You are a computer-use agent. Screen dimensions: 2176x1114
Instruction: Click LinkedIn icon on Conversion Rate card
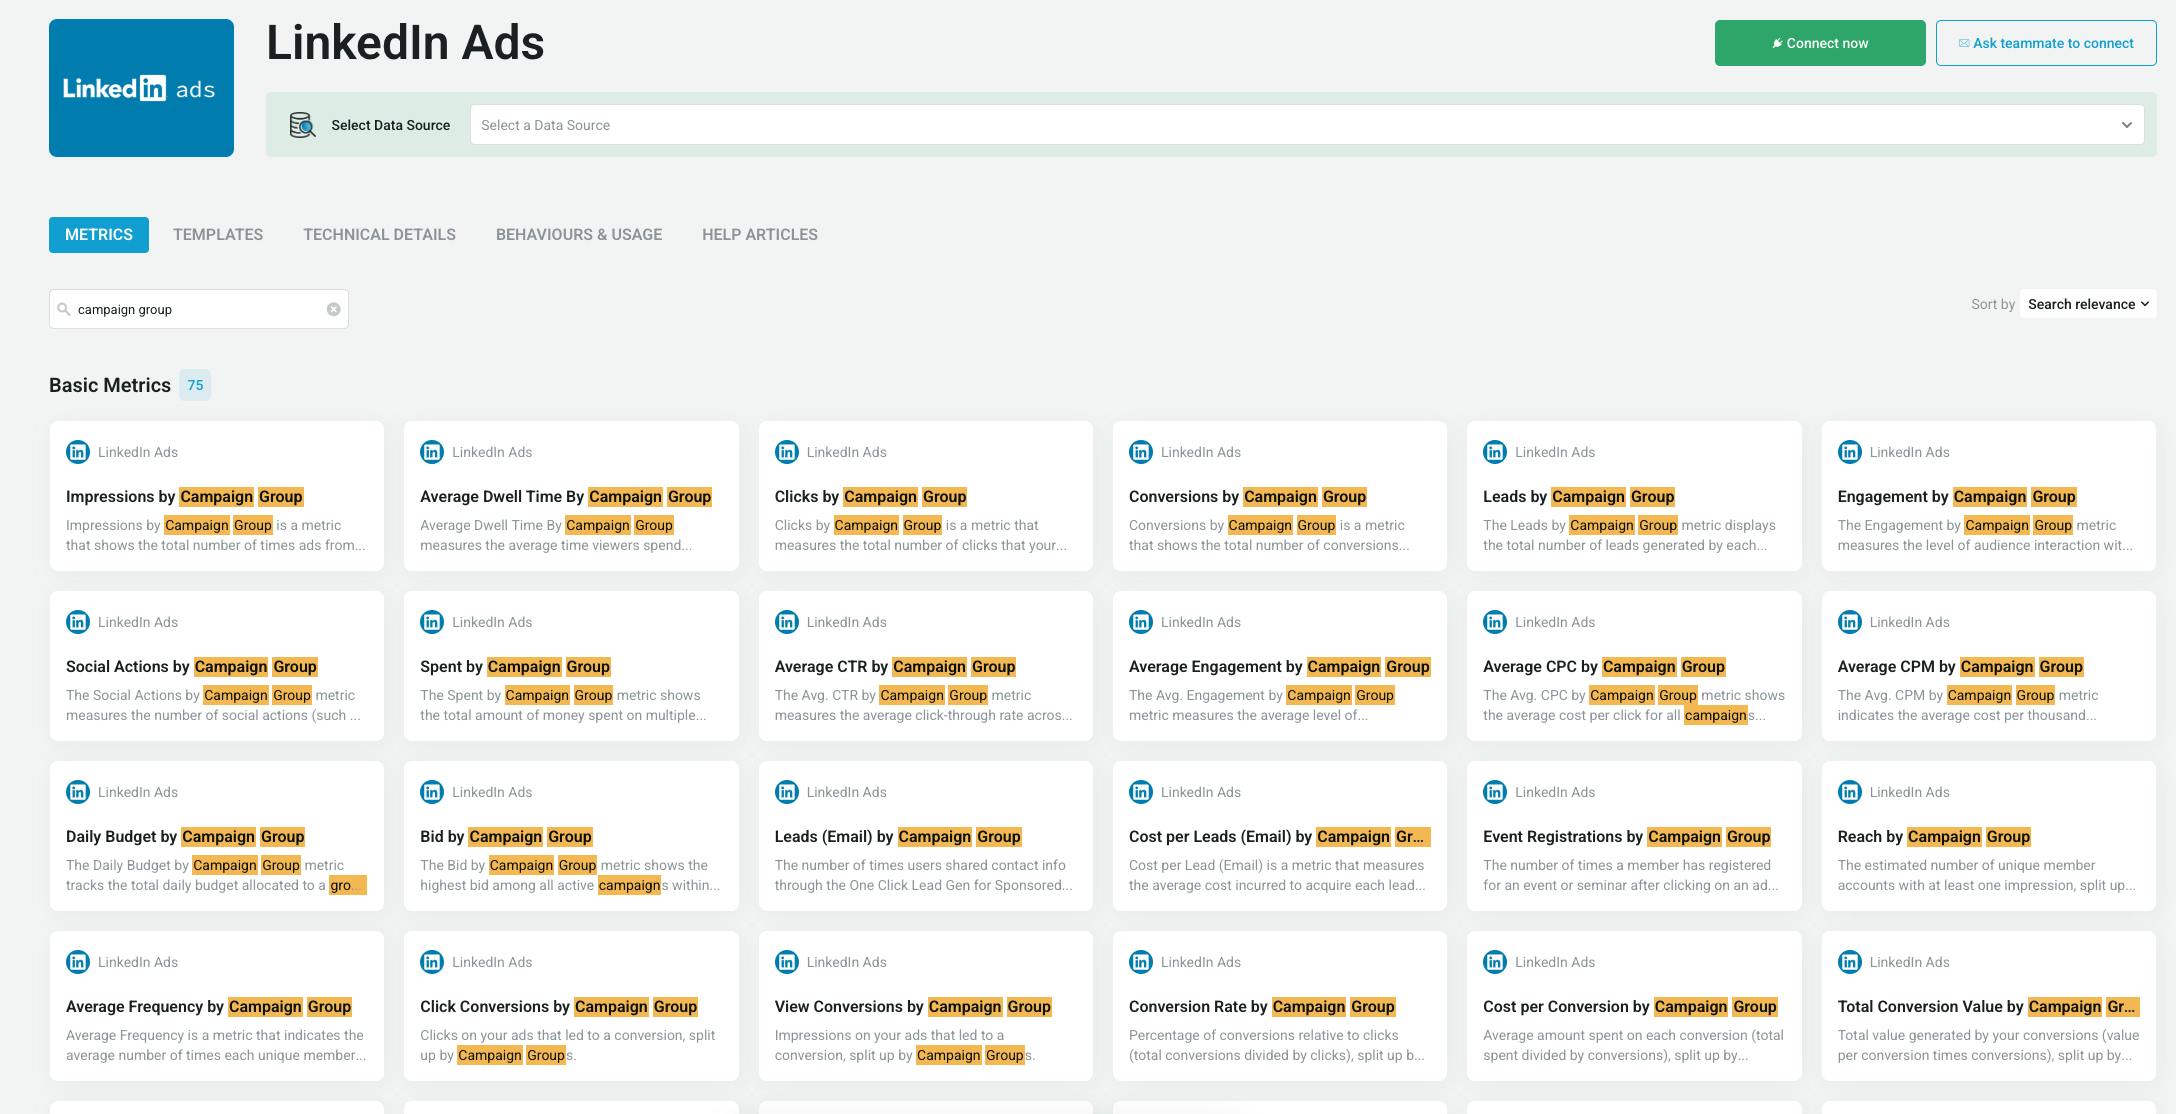pyautogui.click(x=1141, y=962)
